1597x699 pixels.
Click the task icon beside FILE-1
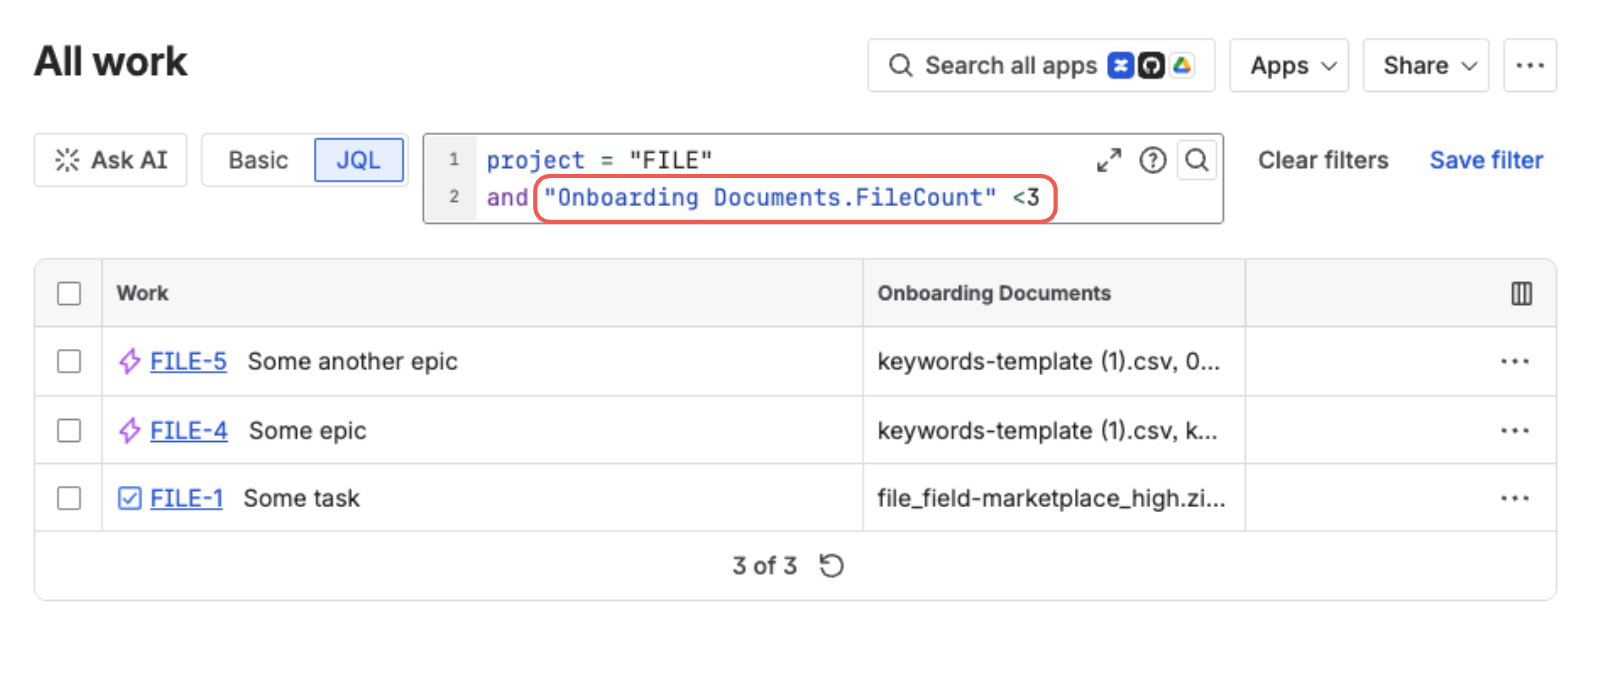point(129,498)
